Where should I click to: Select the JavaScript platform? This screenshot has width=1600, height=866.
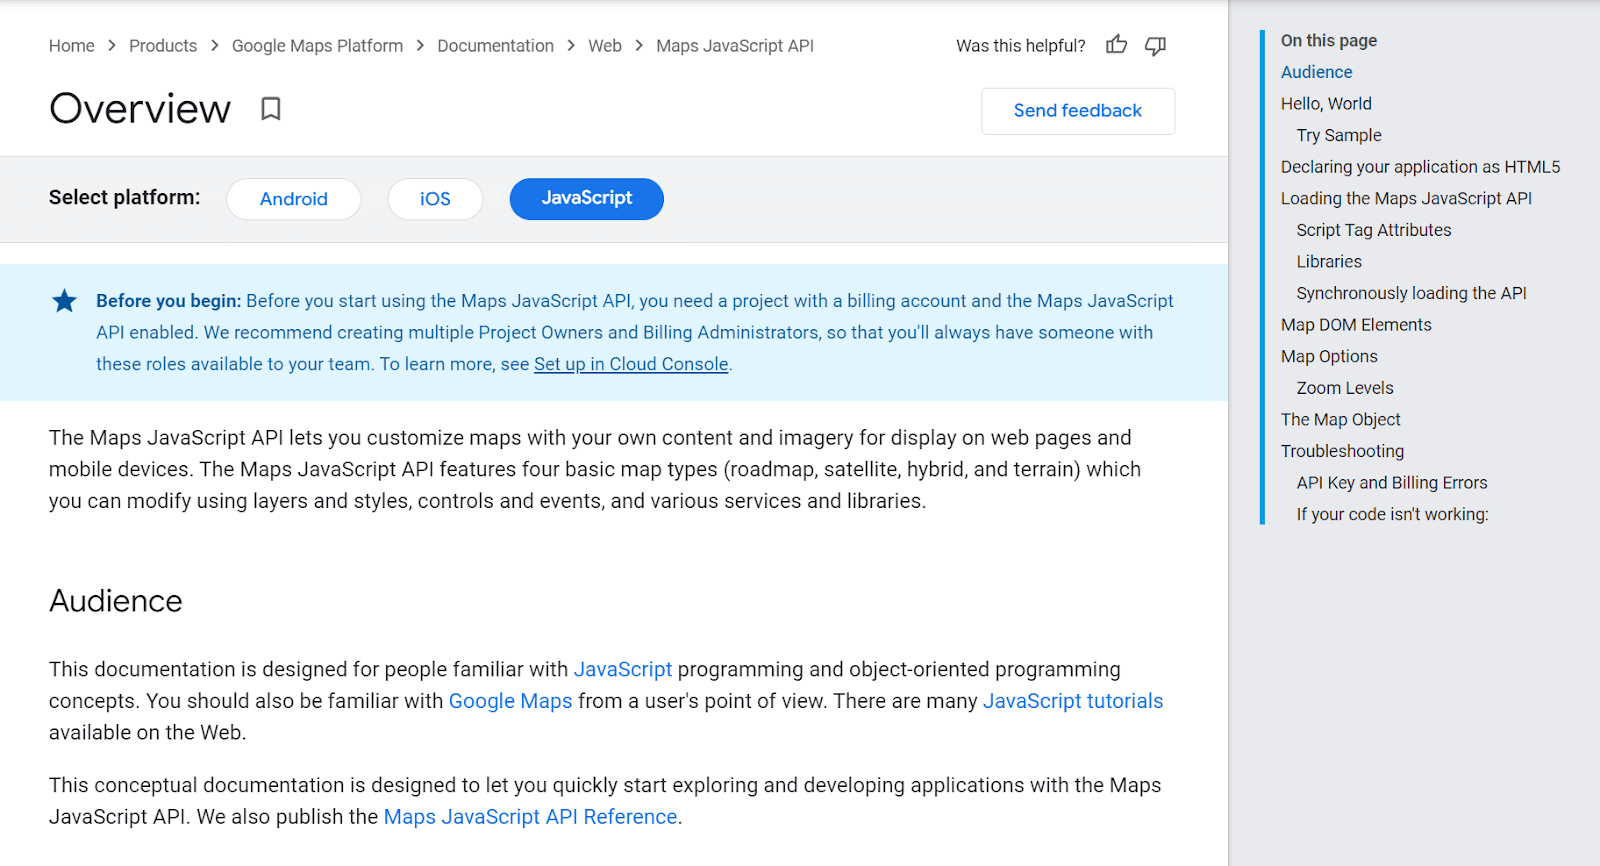pos(587,198)
